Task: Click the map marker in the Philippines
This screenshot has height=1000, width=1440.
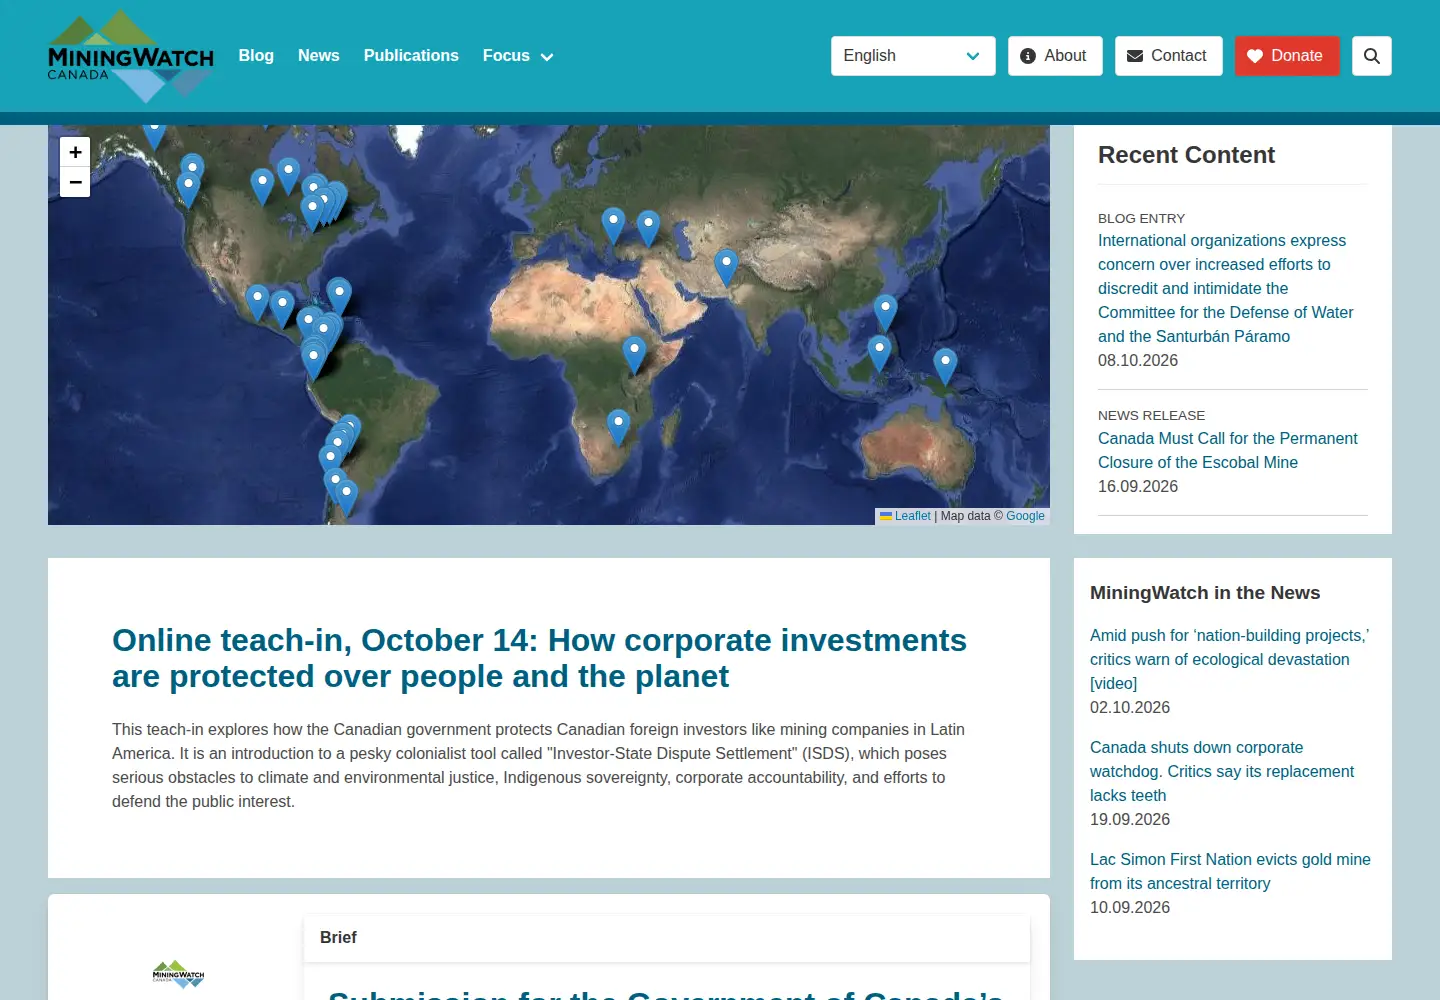Action: click(x=885, y=312)
